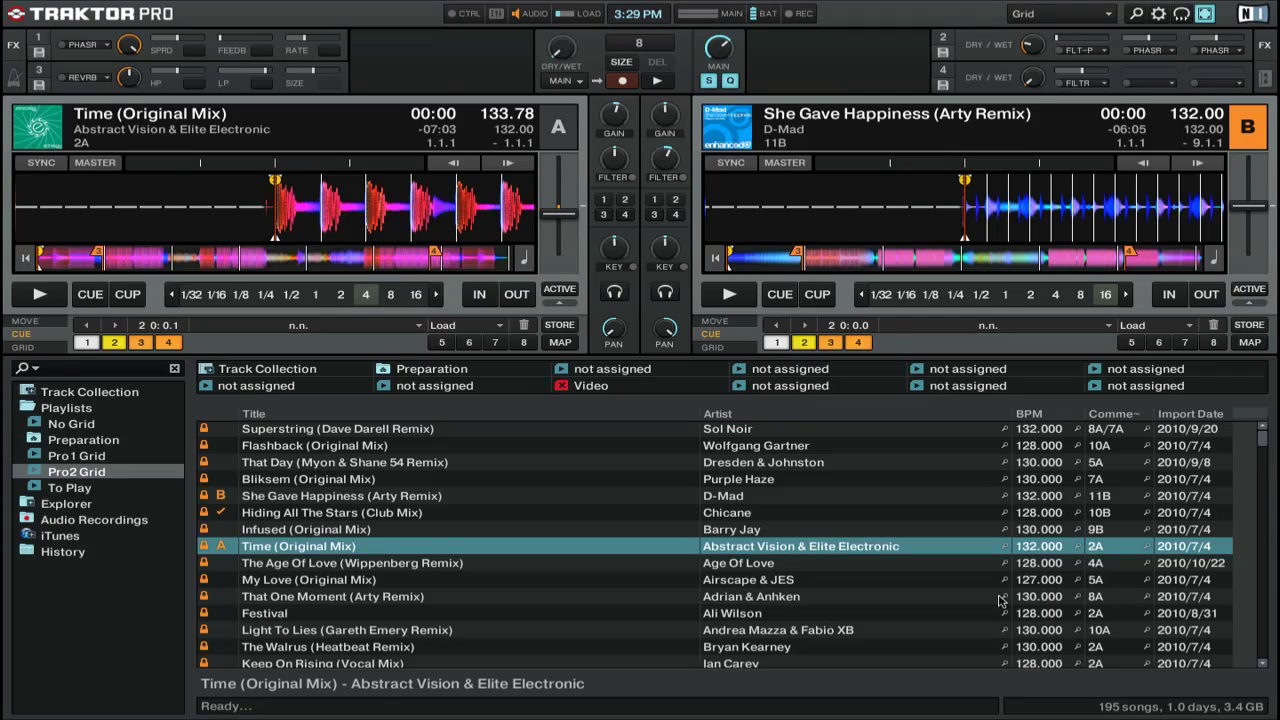Click Deck B headphone cue button
Viewport: 1280px width, 720px height.
pyautogui.click(x=665, y=292)
